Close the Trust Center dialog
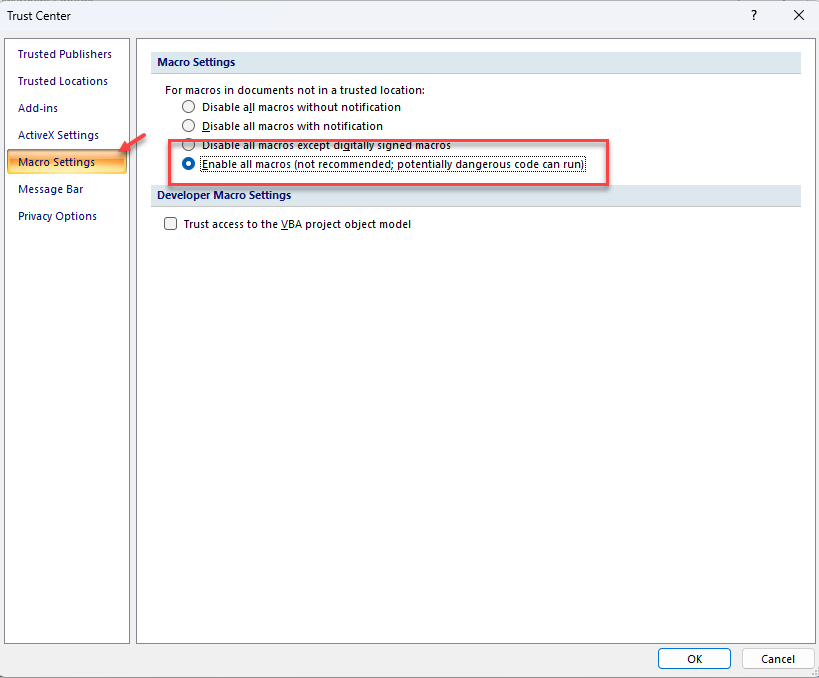 click(798, 15)
